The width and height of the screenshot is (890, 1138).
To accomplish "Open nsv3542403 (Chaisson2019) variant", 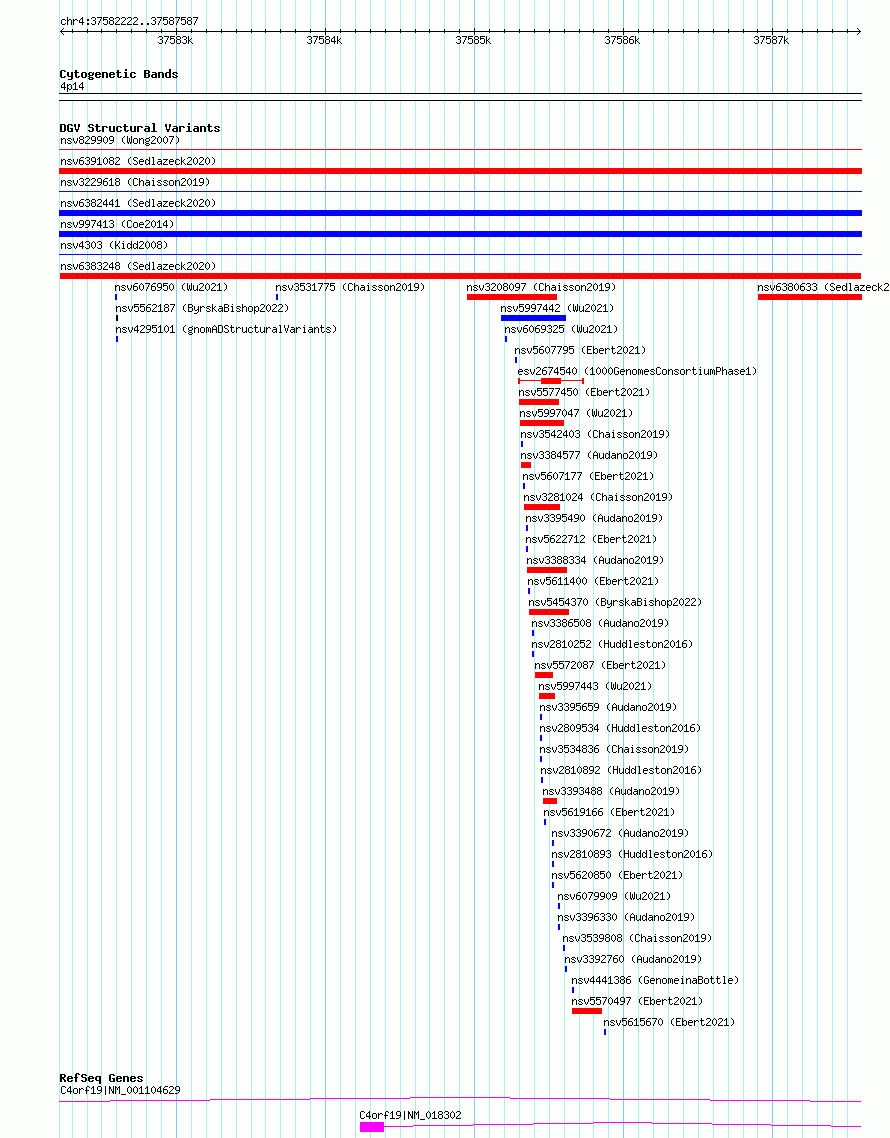I will (595, 435).
